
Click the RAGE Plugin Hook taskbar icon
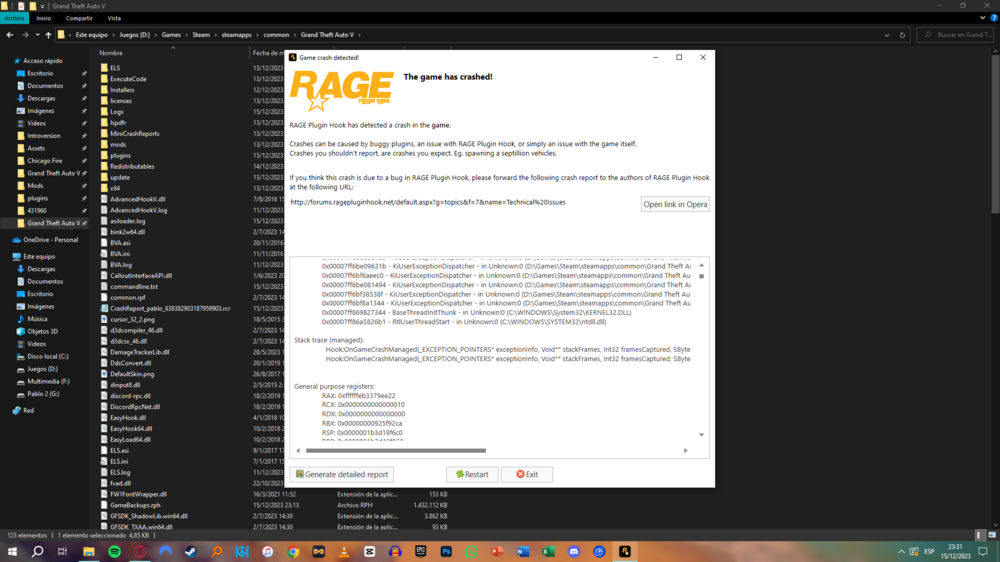tap(625, 551)
